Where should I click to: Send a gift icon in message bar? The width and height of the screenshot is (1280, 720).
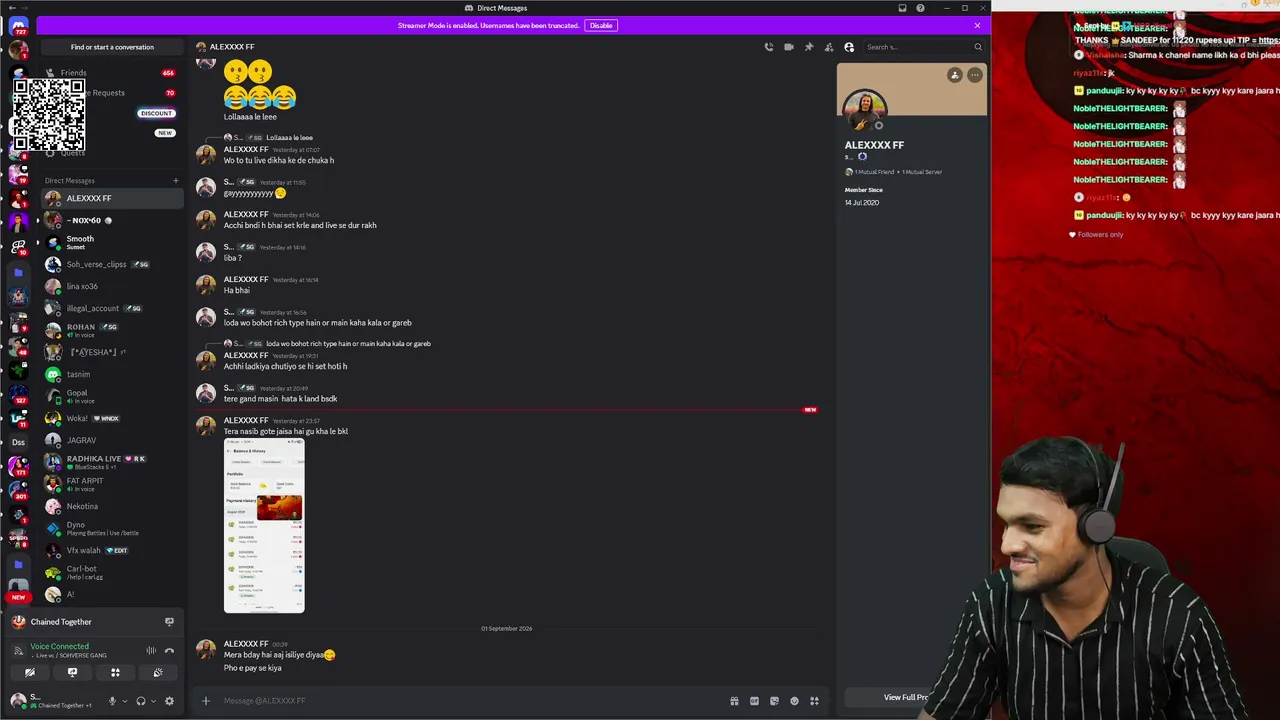(x=734, y=701)
